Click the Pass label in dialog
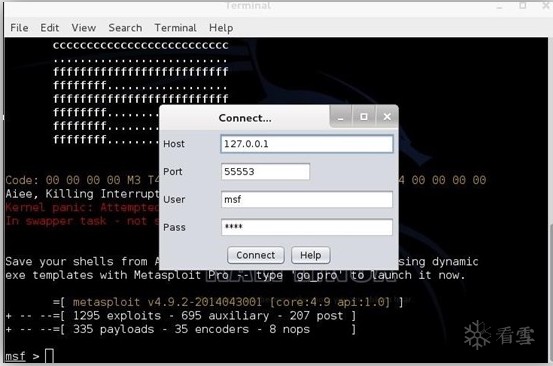Image resolution: width=553 pixels, height=366 pixels. coord(174,227)
